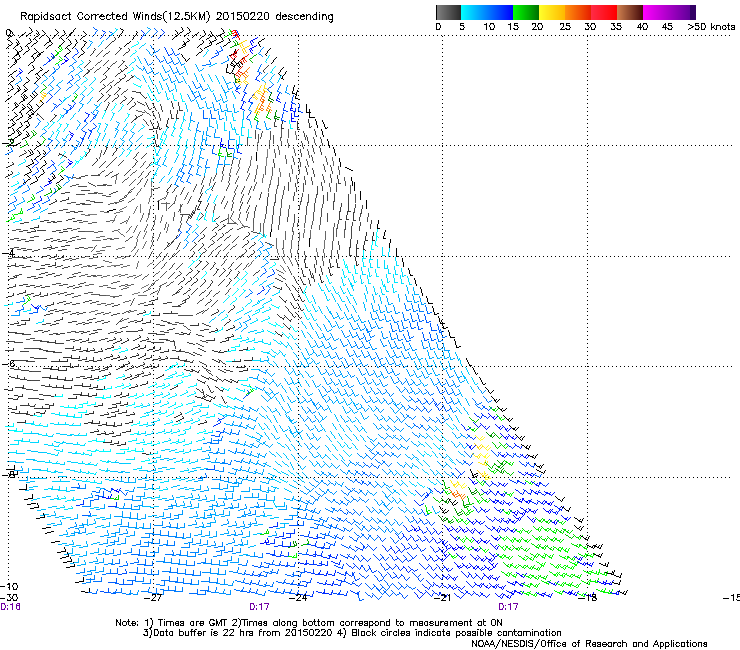740x650 pixels.
Task: Click latitude label '-6' on left axis
Action: pos(8,363)
